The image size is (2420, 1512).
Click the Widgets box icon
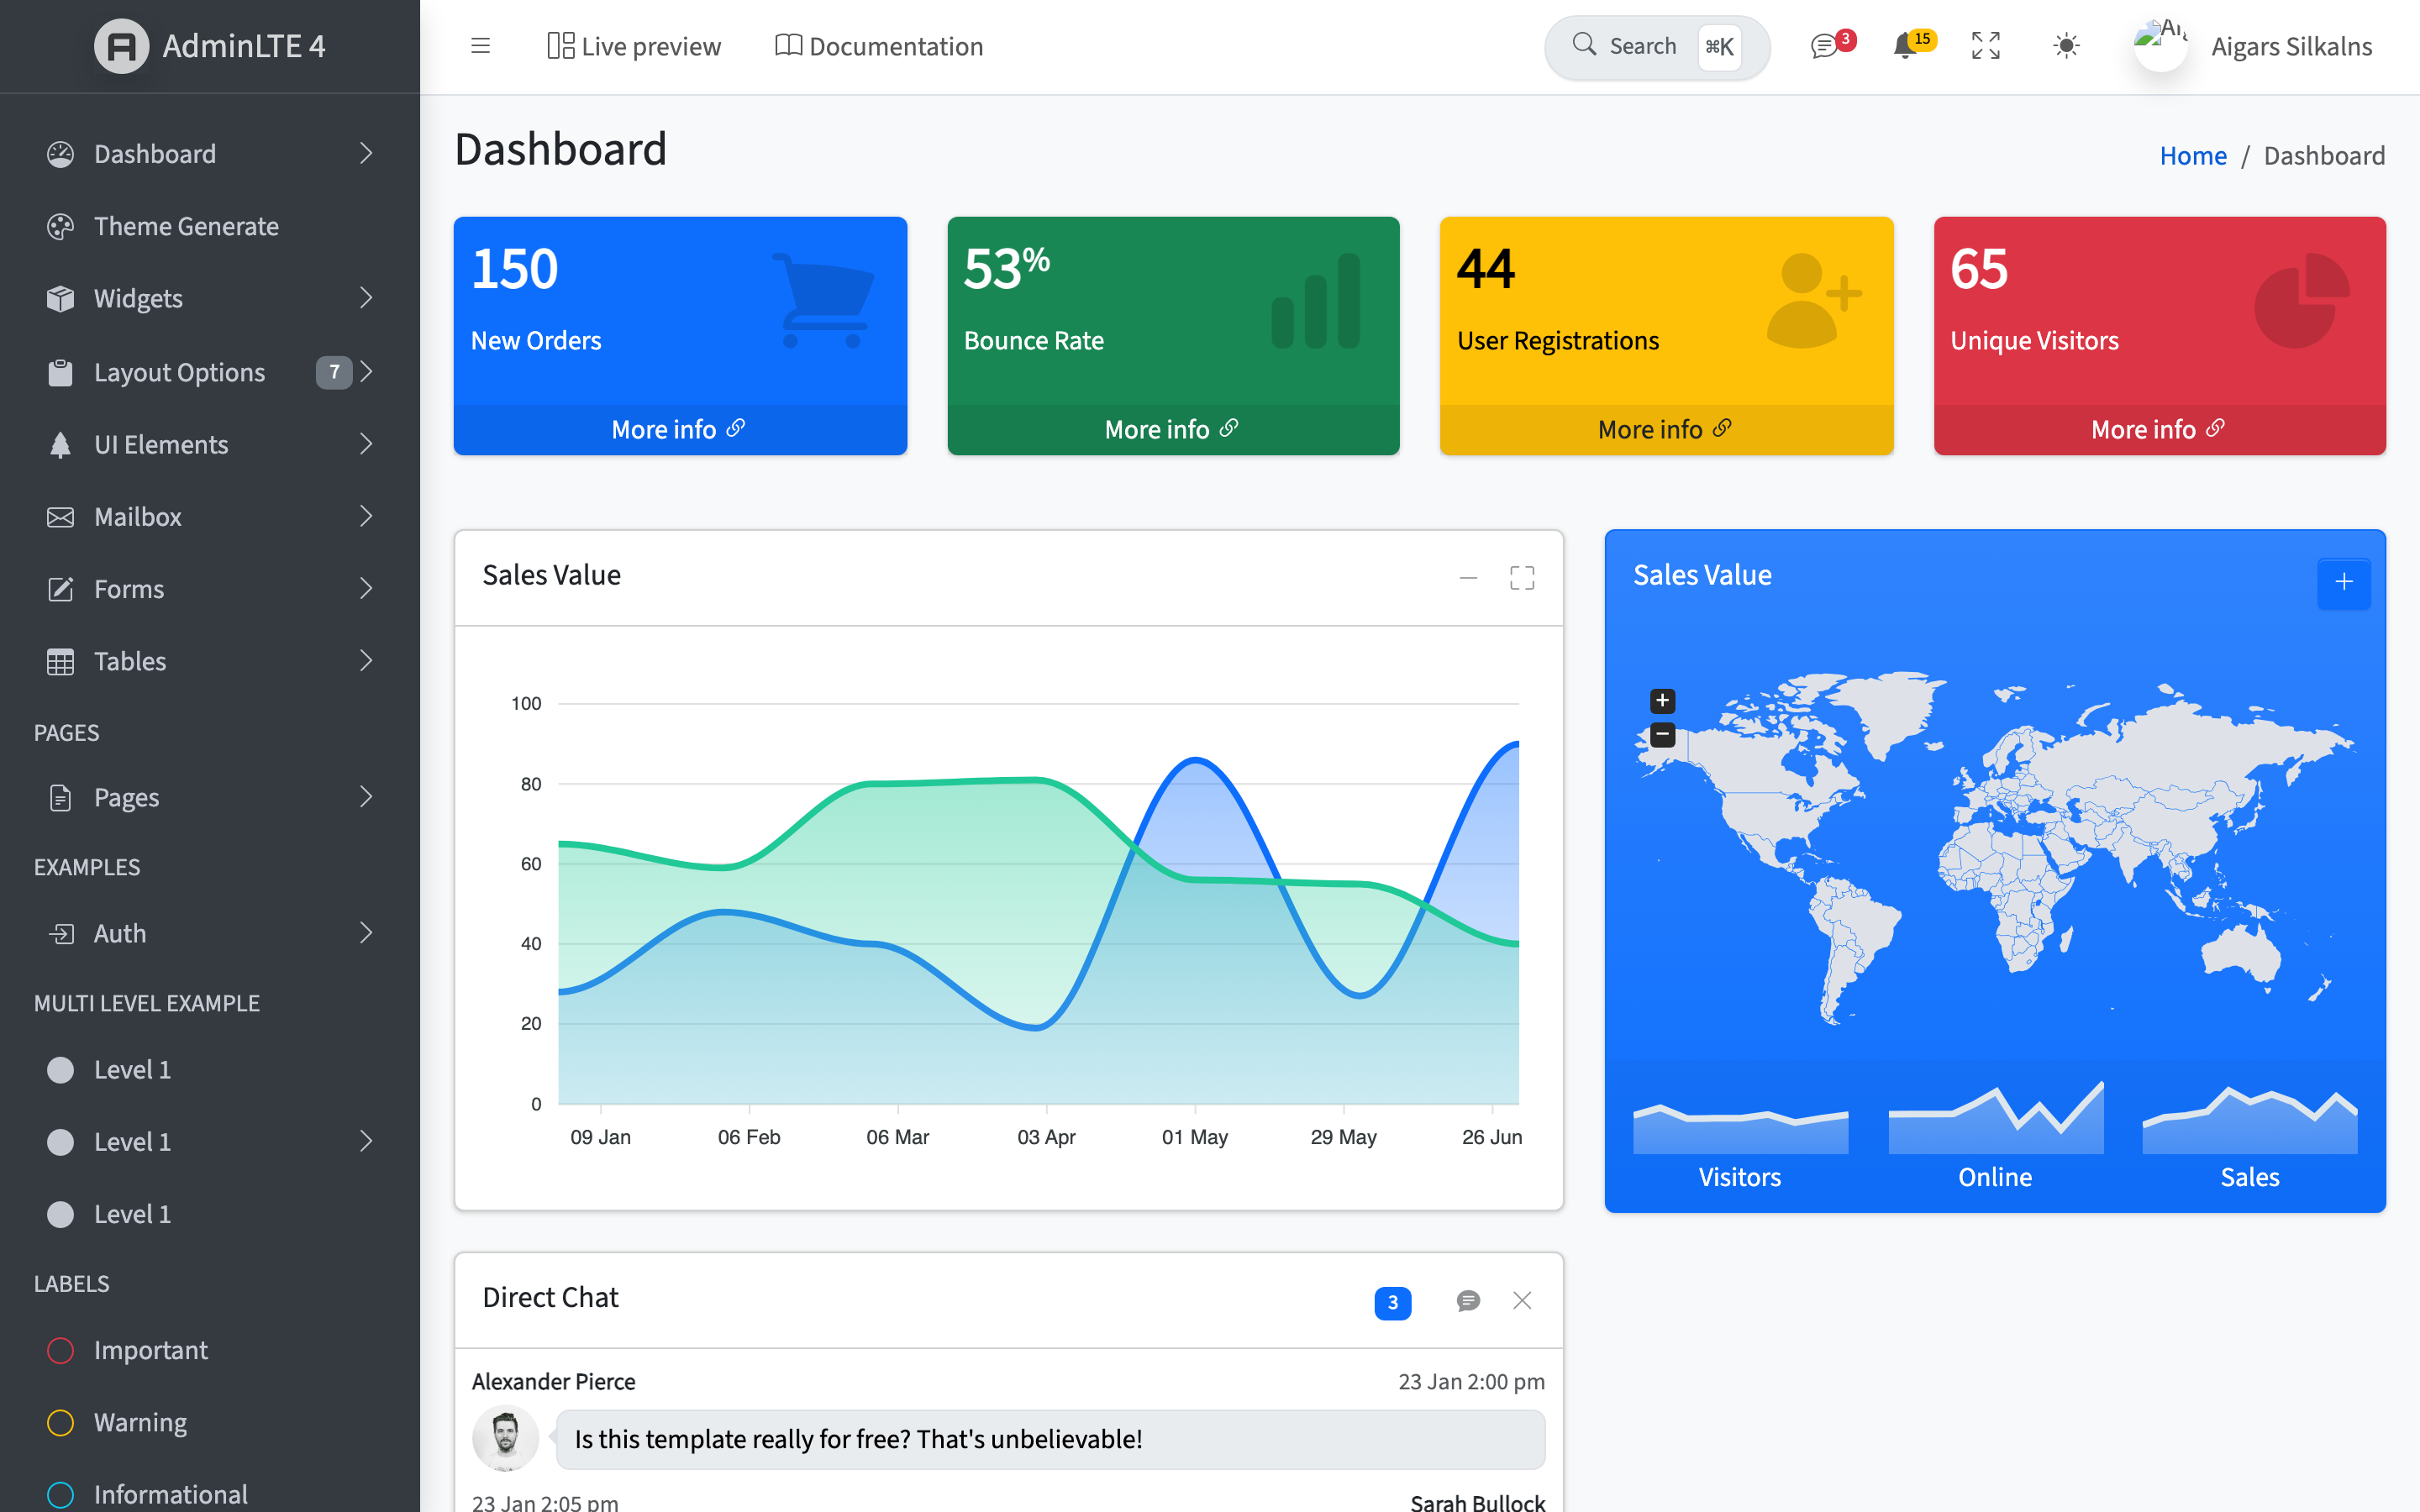(60, 298)
